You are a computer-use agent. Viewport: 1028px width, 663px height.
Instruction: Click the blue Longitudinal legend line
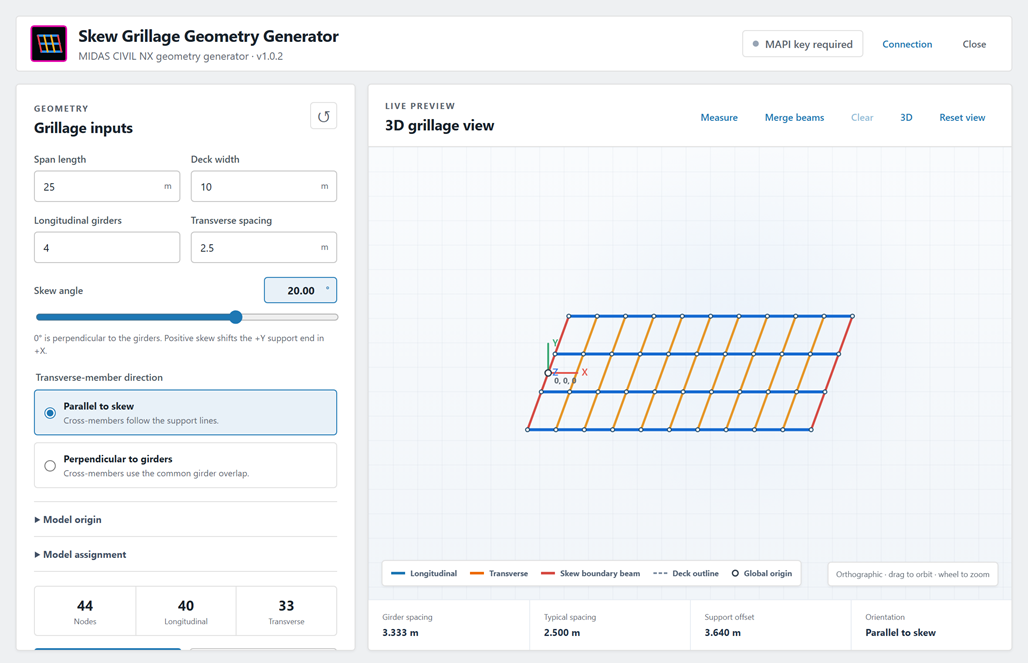[398, 573]
